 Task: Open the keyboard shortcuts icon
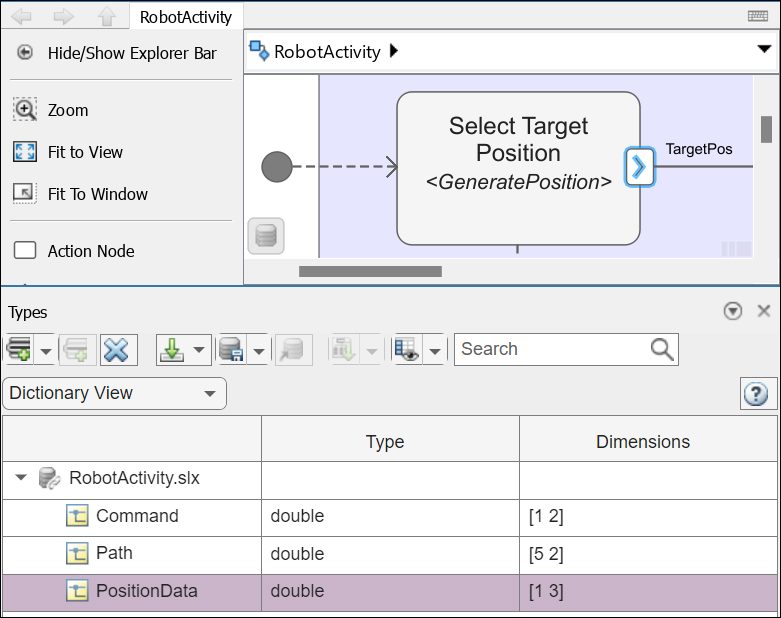coord(758,16)
